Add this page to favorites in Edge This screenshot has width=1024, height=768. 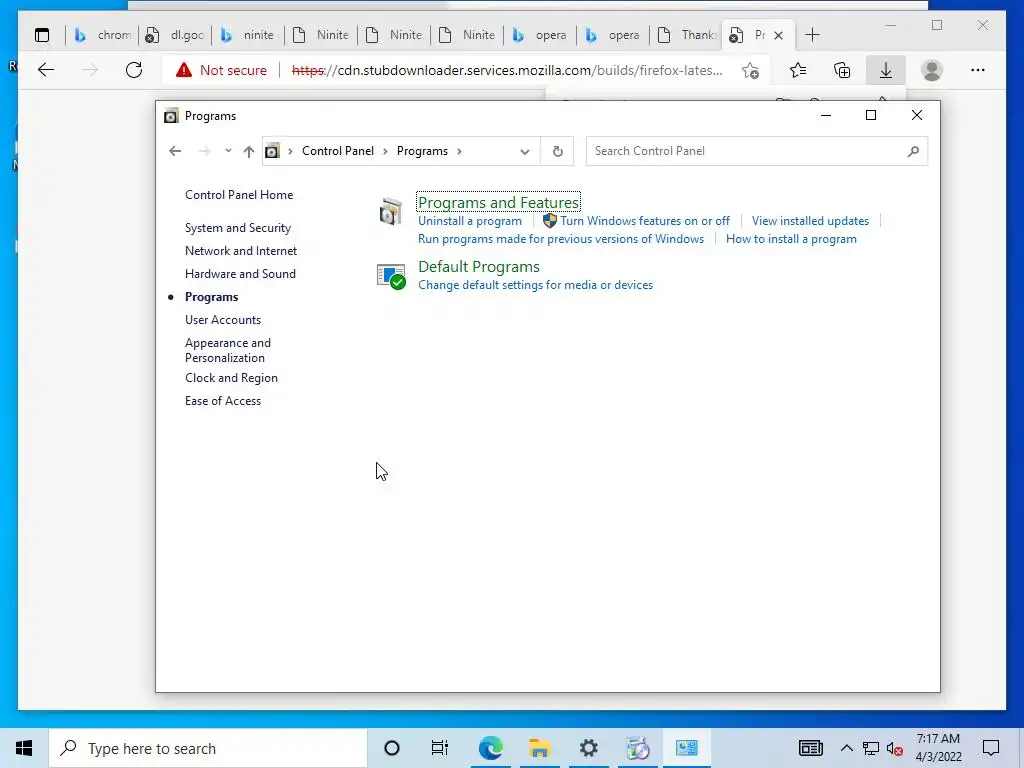click(750, 70)
